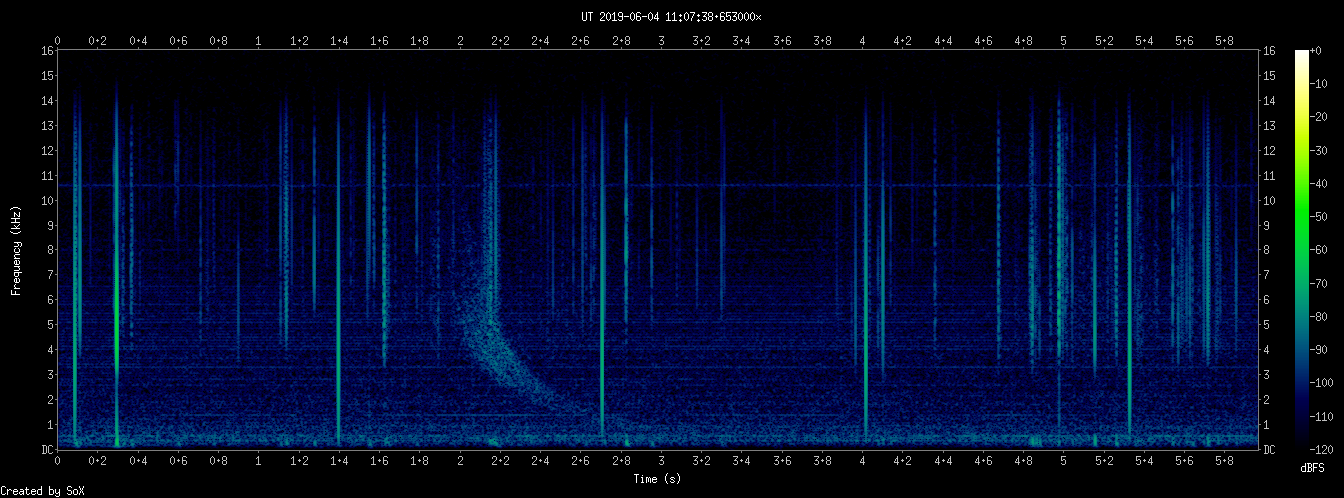Viewport: 1344px width, 498px height.
Task: Select the -20 tick on the dBFS scale
Action: pyautogui.click(x=1321, y=115)
